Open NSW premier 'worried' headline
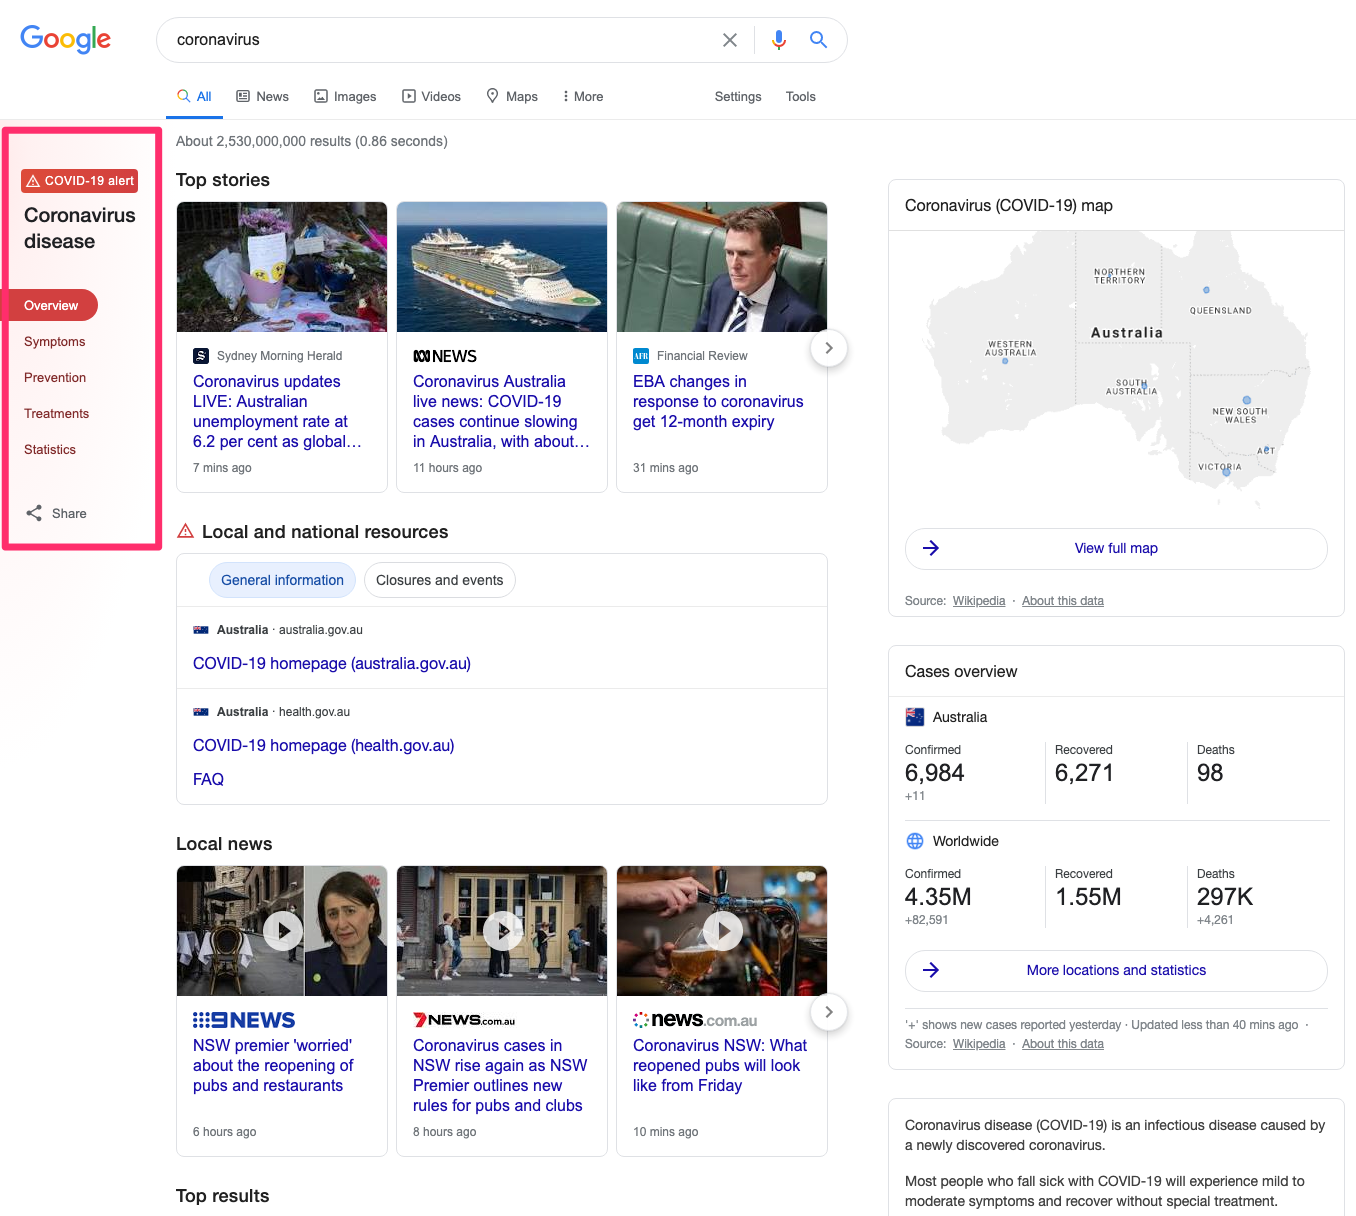Screen dimensions: 1356x1216 (x=273, y=1066)
